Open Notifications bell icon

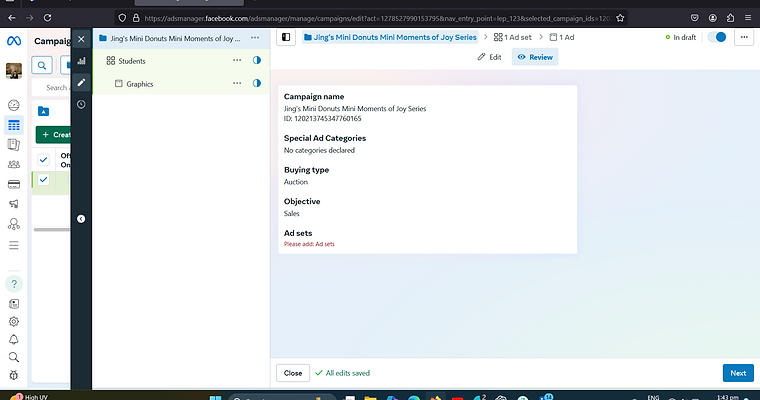tap(14, 339)
